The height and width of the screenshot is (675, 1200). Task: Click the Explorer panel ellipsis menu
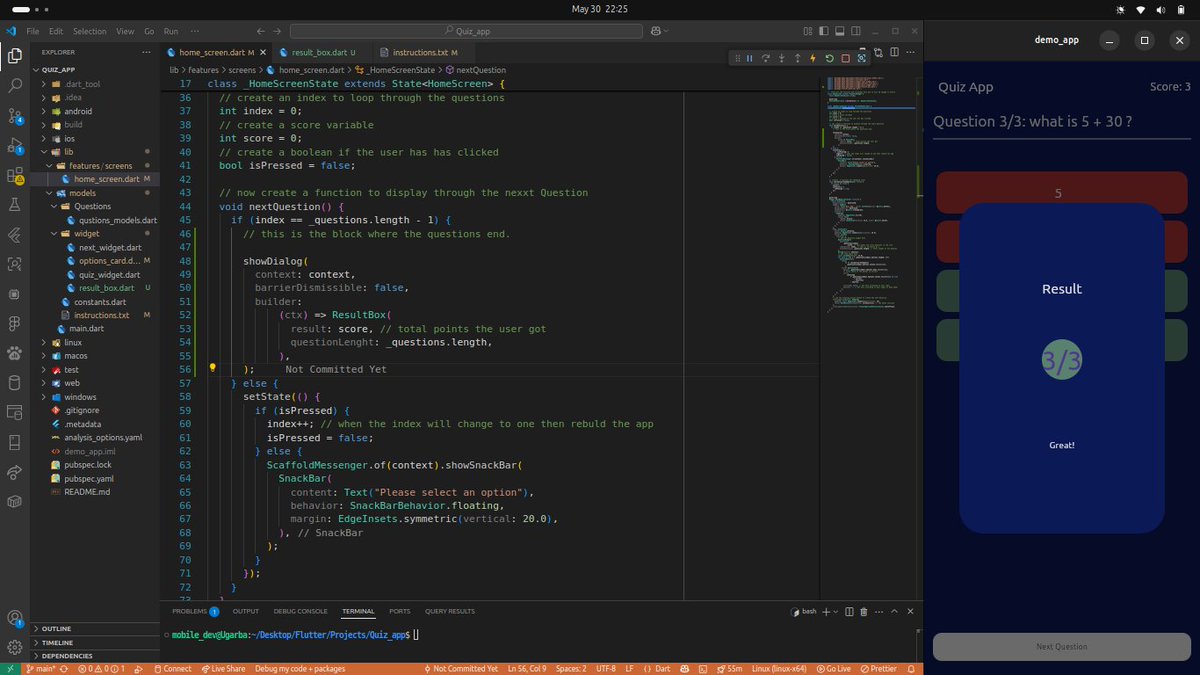[x=147, y=52]
